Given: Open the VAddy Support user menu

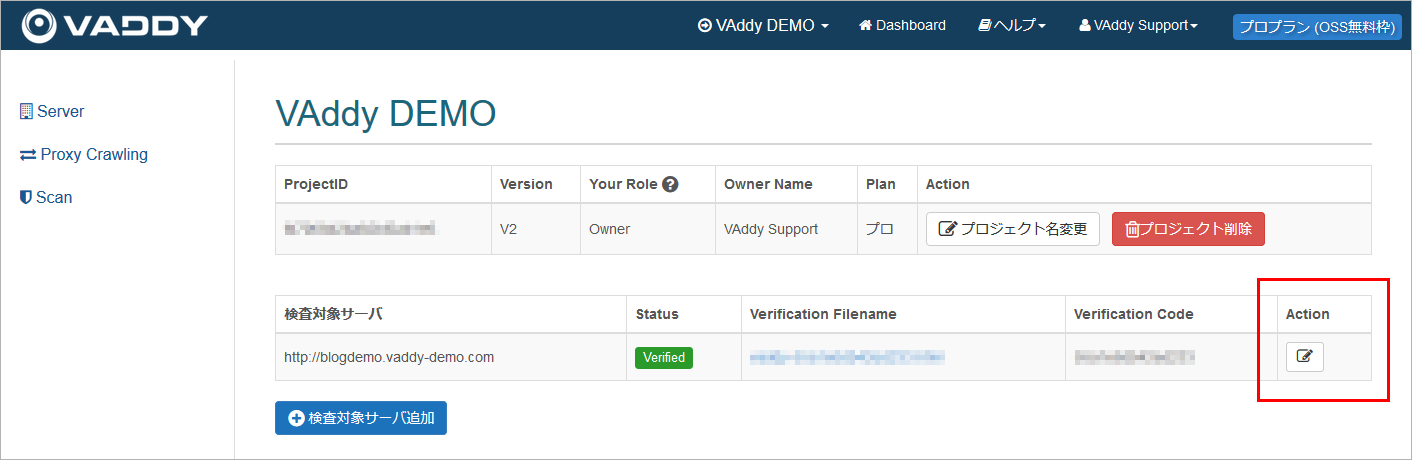Looking at the screenshot, I should (x=1138, y=26).
